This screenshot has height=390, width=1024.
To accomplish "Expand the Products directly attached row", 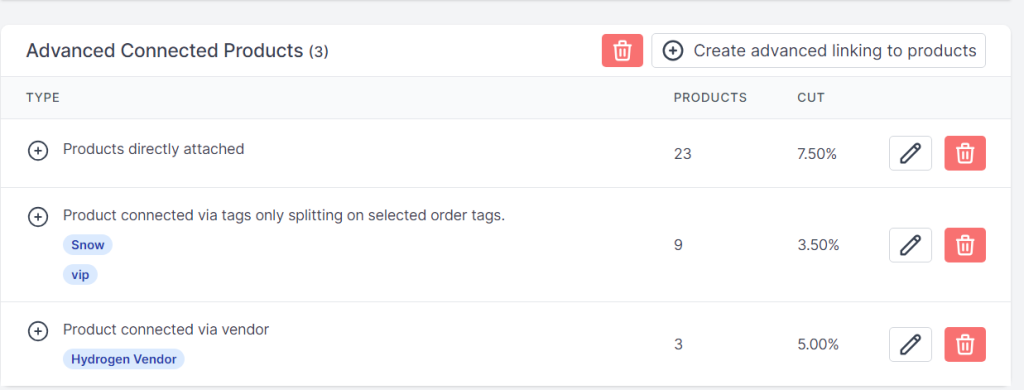I will [38, 151].
